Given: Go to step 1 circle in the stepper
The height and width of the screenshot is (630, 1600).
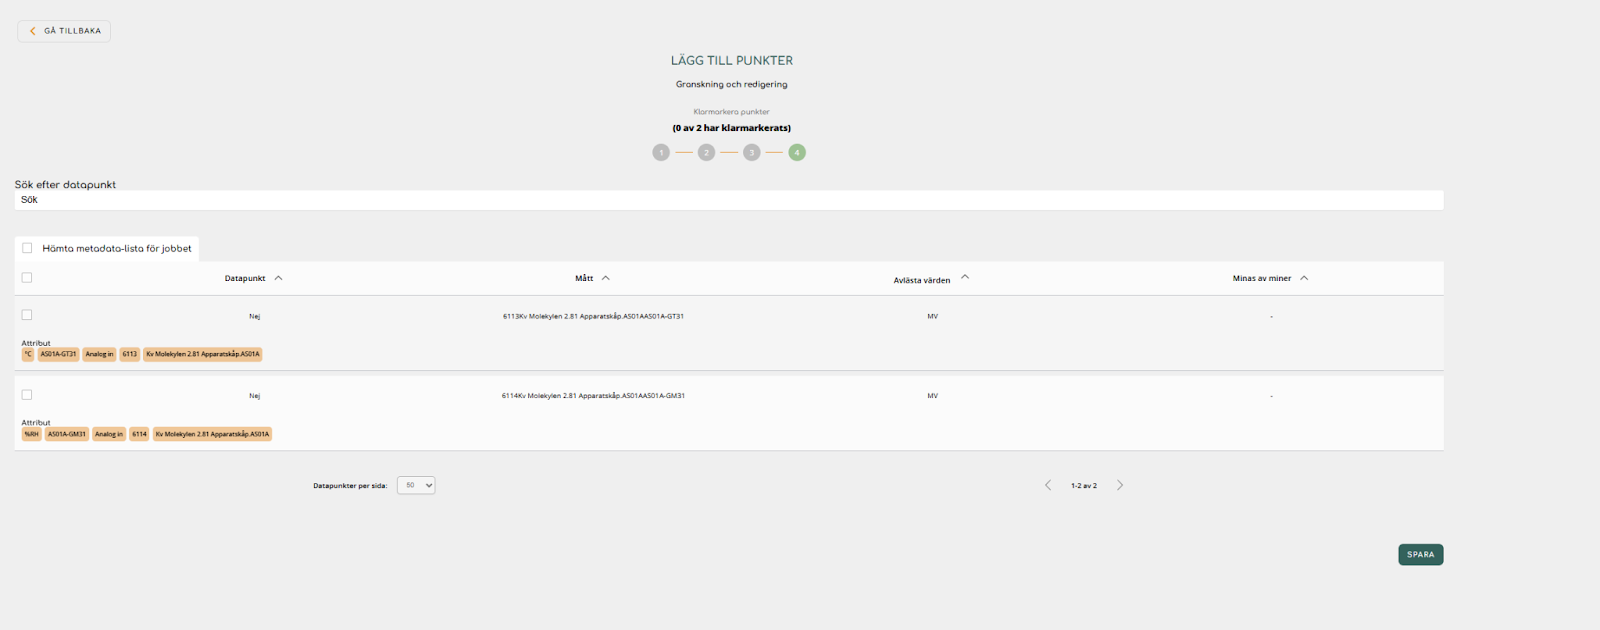Looking at the screenshot, I should 661,153.
